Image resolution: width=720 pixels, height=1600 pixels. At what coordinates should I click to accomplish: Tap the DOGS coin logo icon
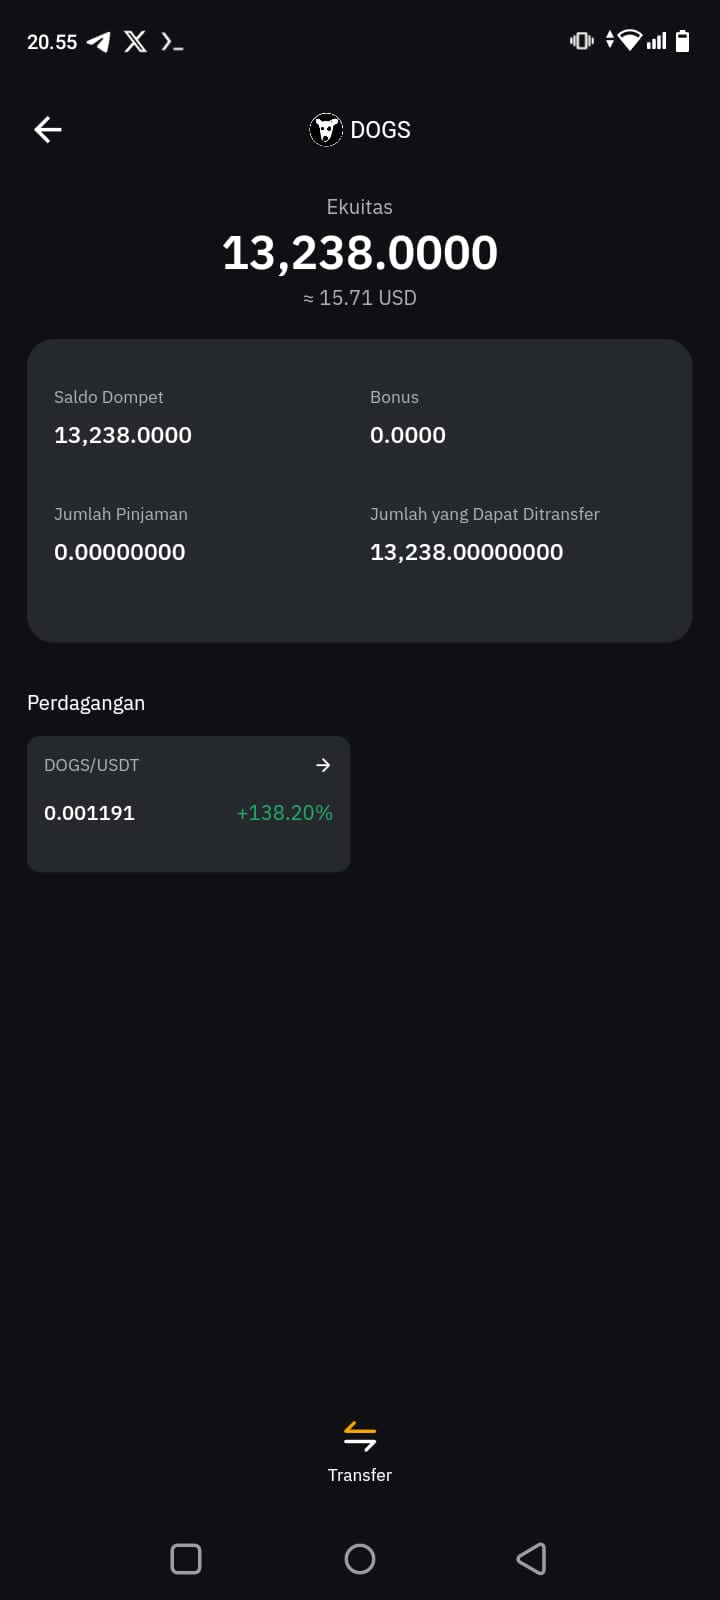pyautogui.click(x=326, y=130)
